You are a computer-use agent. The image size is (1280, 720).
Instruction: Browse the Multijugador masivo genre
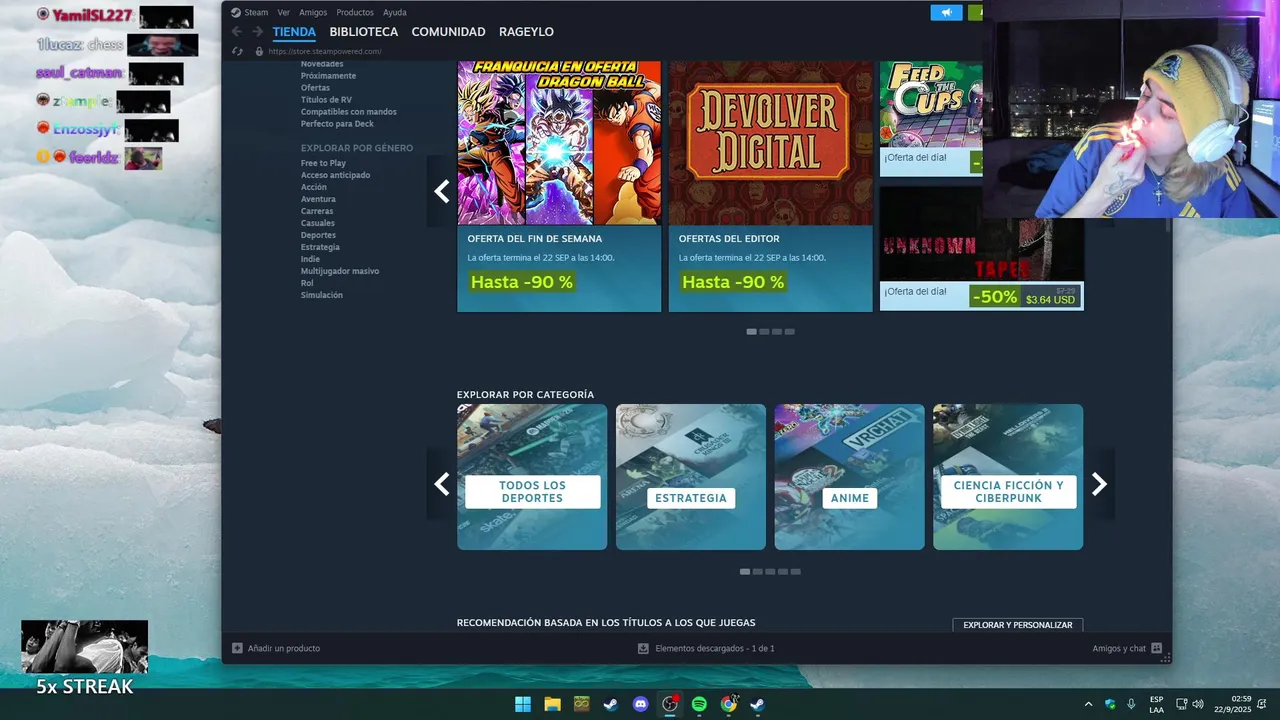[340, 271]
